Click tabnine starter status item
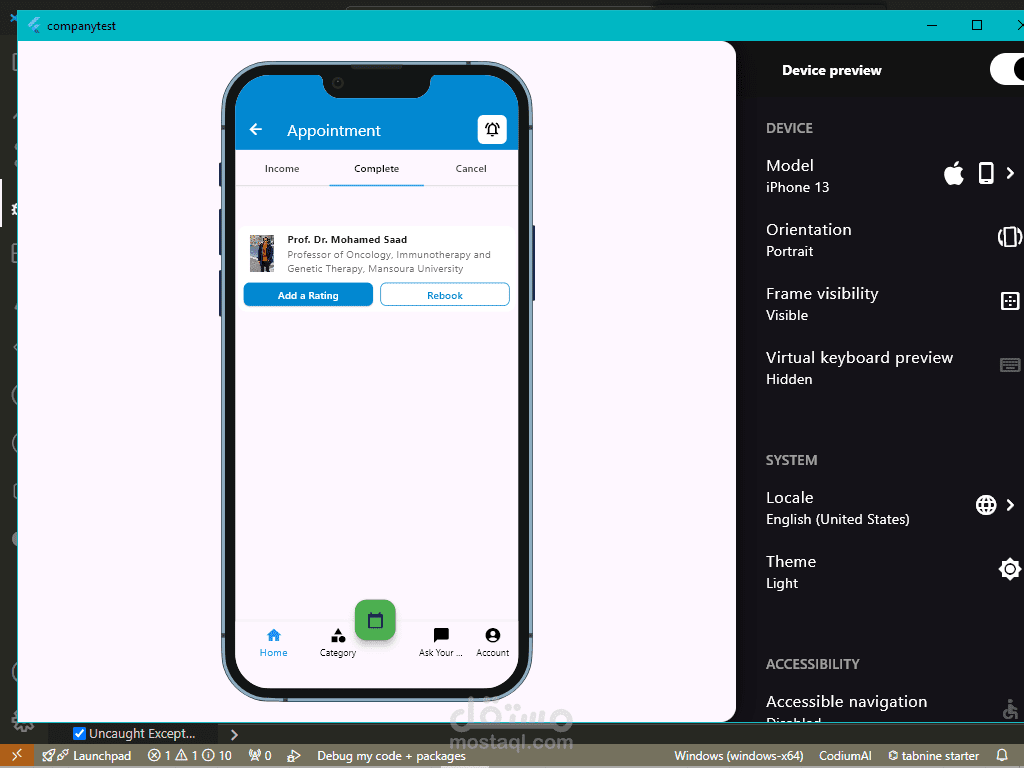 point(933,756)
